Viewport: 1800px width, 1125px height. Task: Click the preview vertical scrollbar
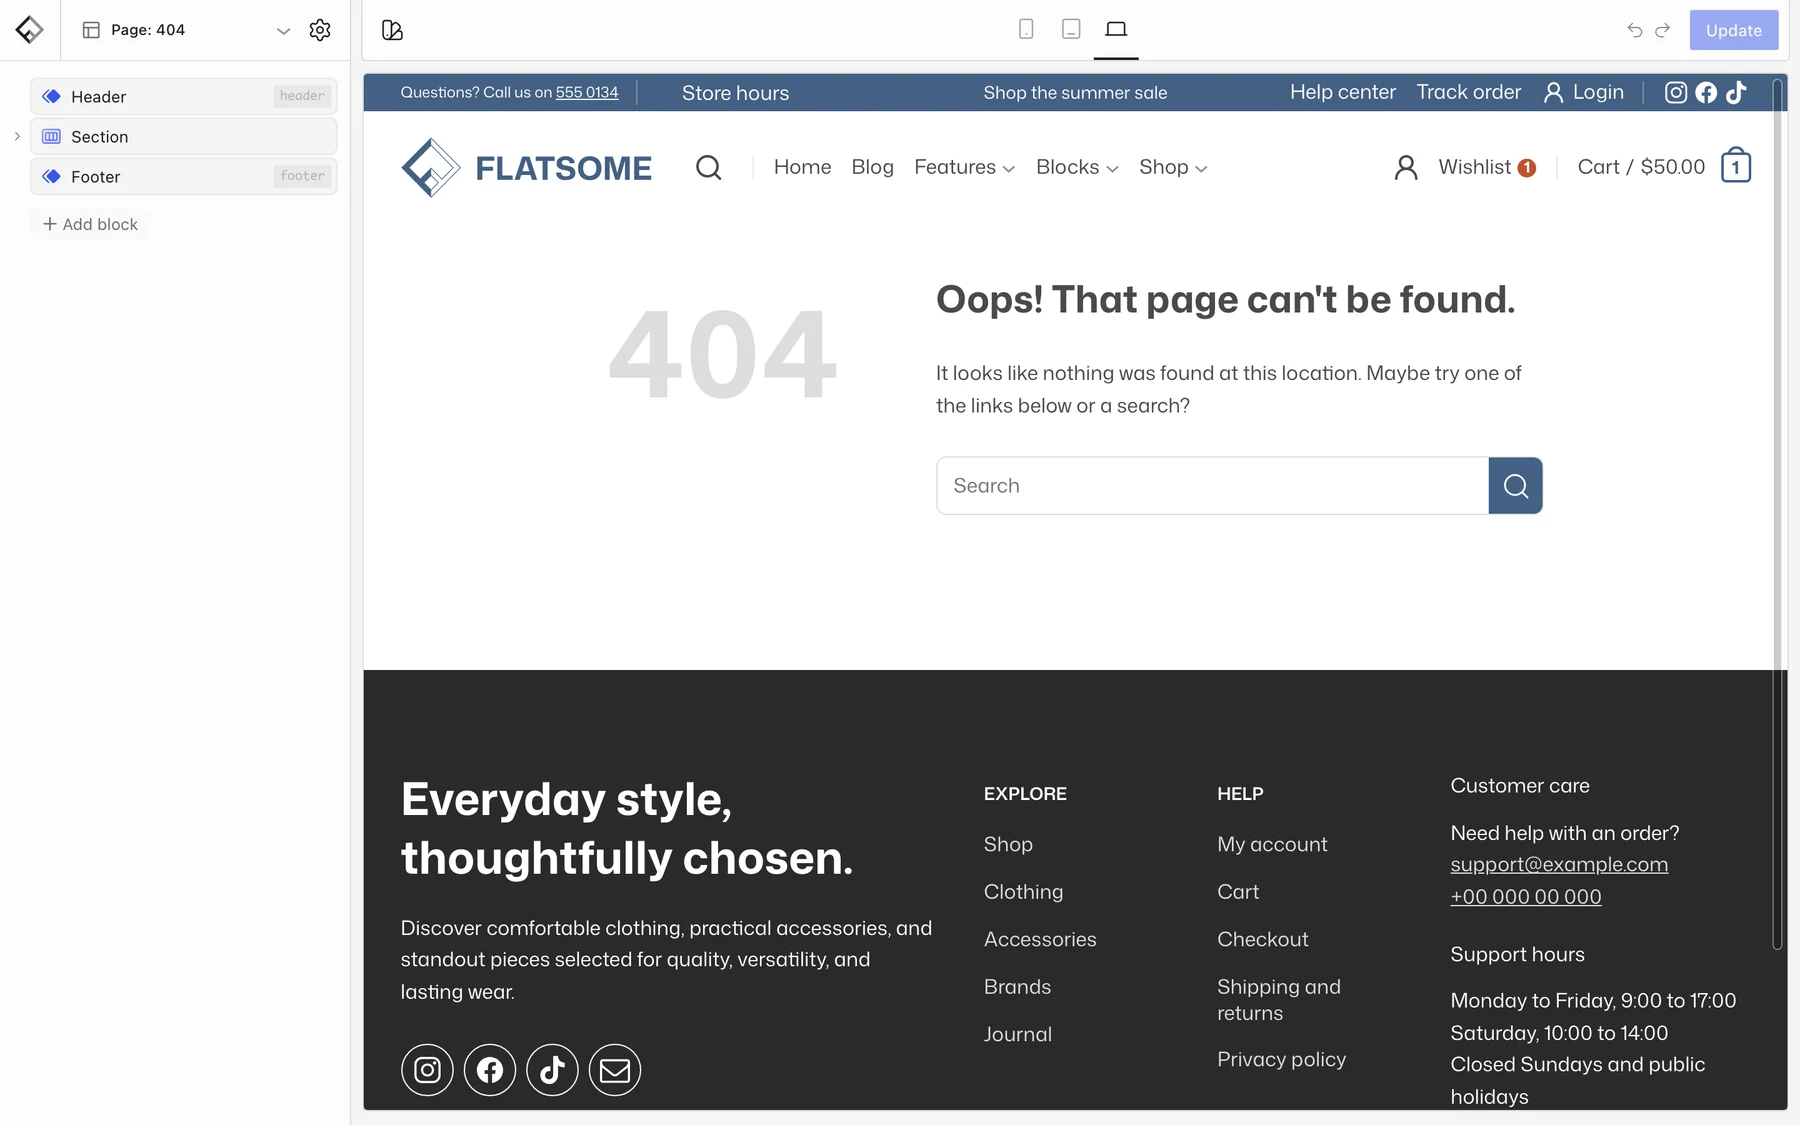coord(1777,515)
